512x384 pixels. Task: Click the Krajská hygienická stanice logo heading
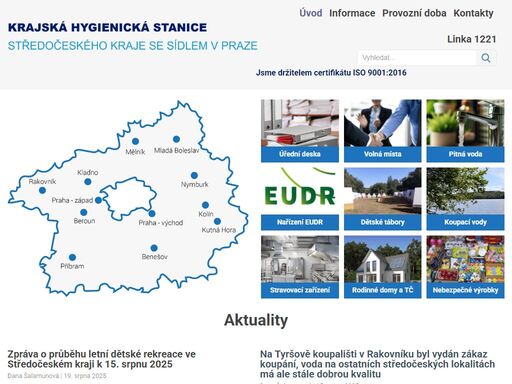(x=107, y=27)
